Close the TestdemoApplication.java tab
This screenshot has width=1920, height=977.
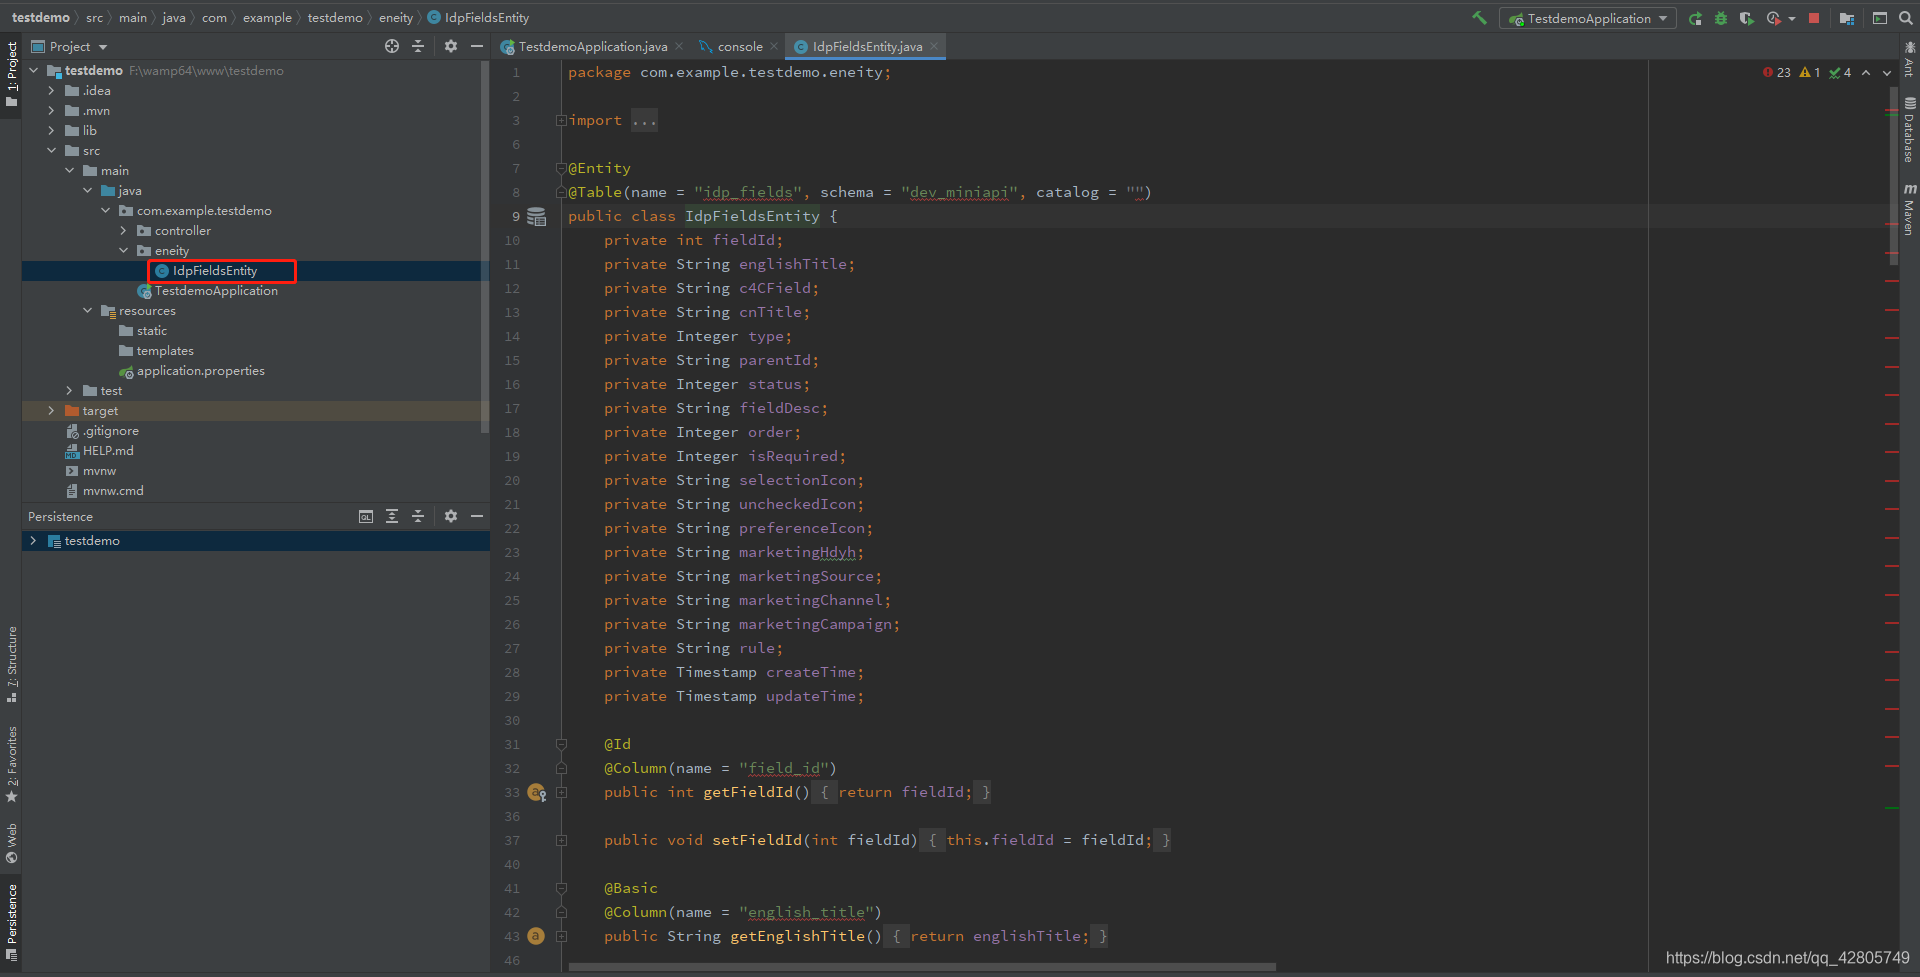[x=679, y=46]
